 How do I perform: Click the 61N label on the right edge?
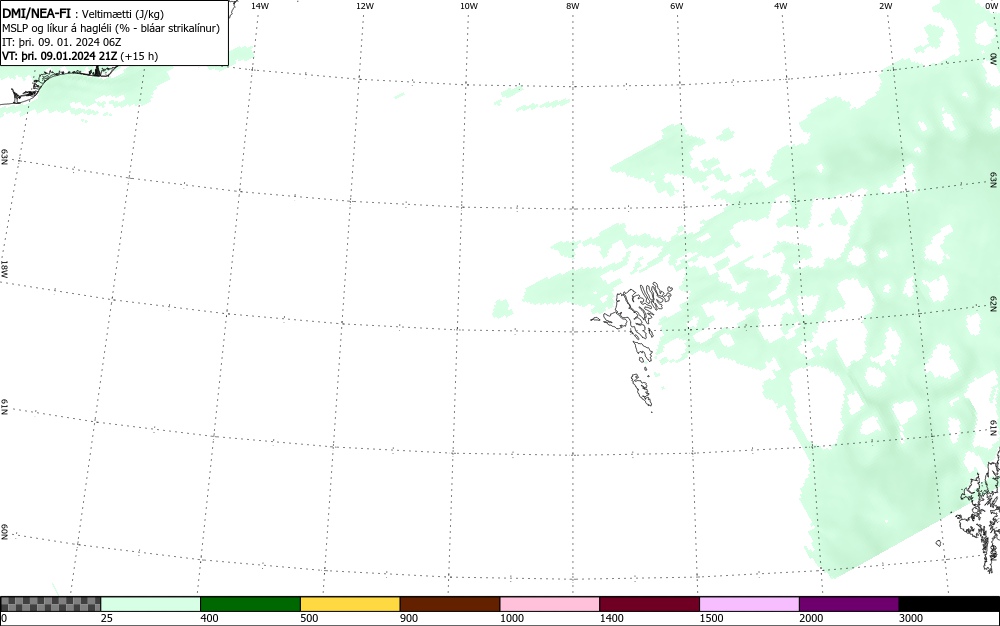pyautogui.click(x=994, y=428)
